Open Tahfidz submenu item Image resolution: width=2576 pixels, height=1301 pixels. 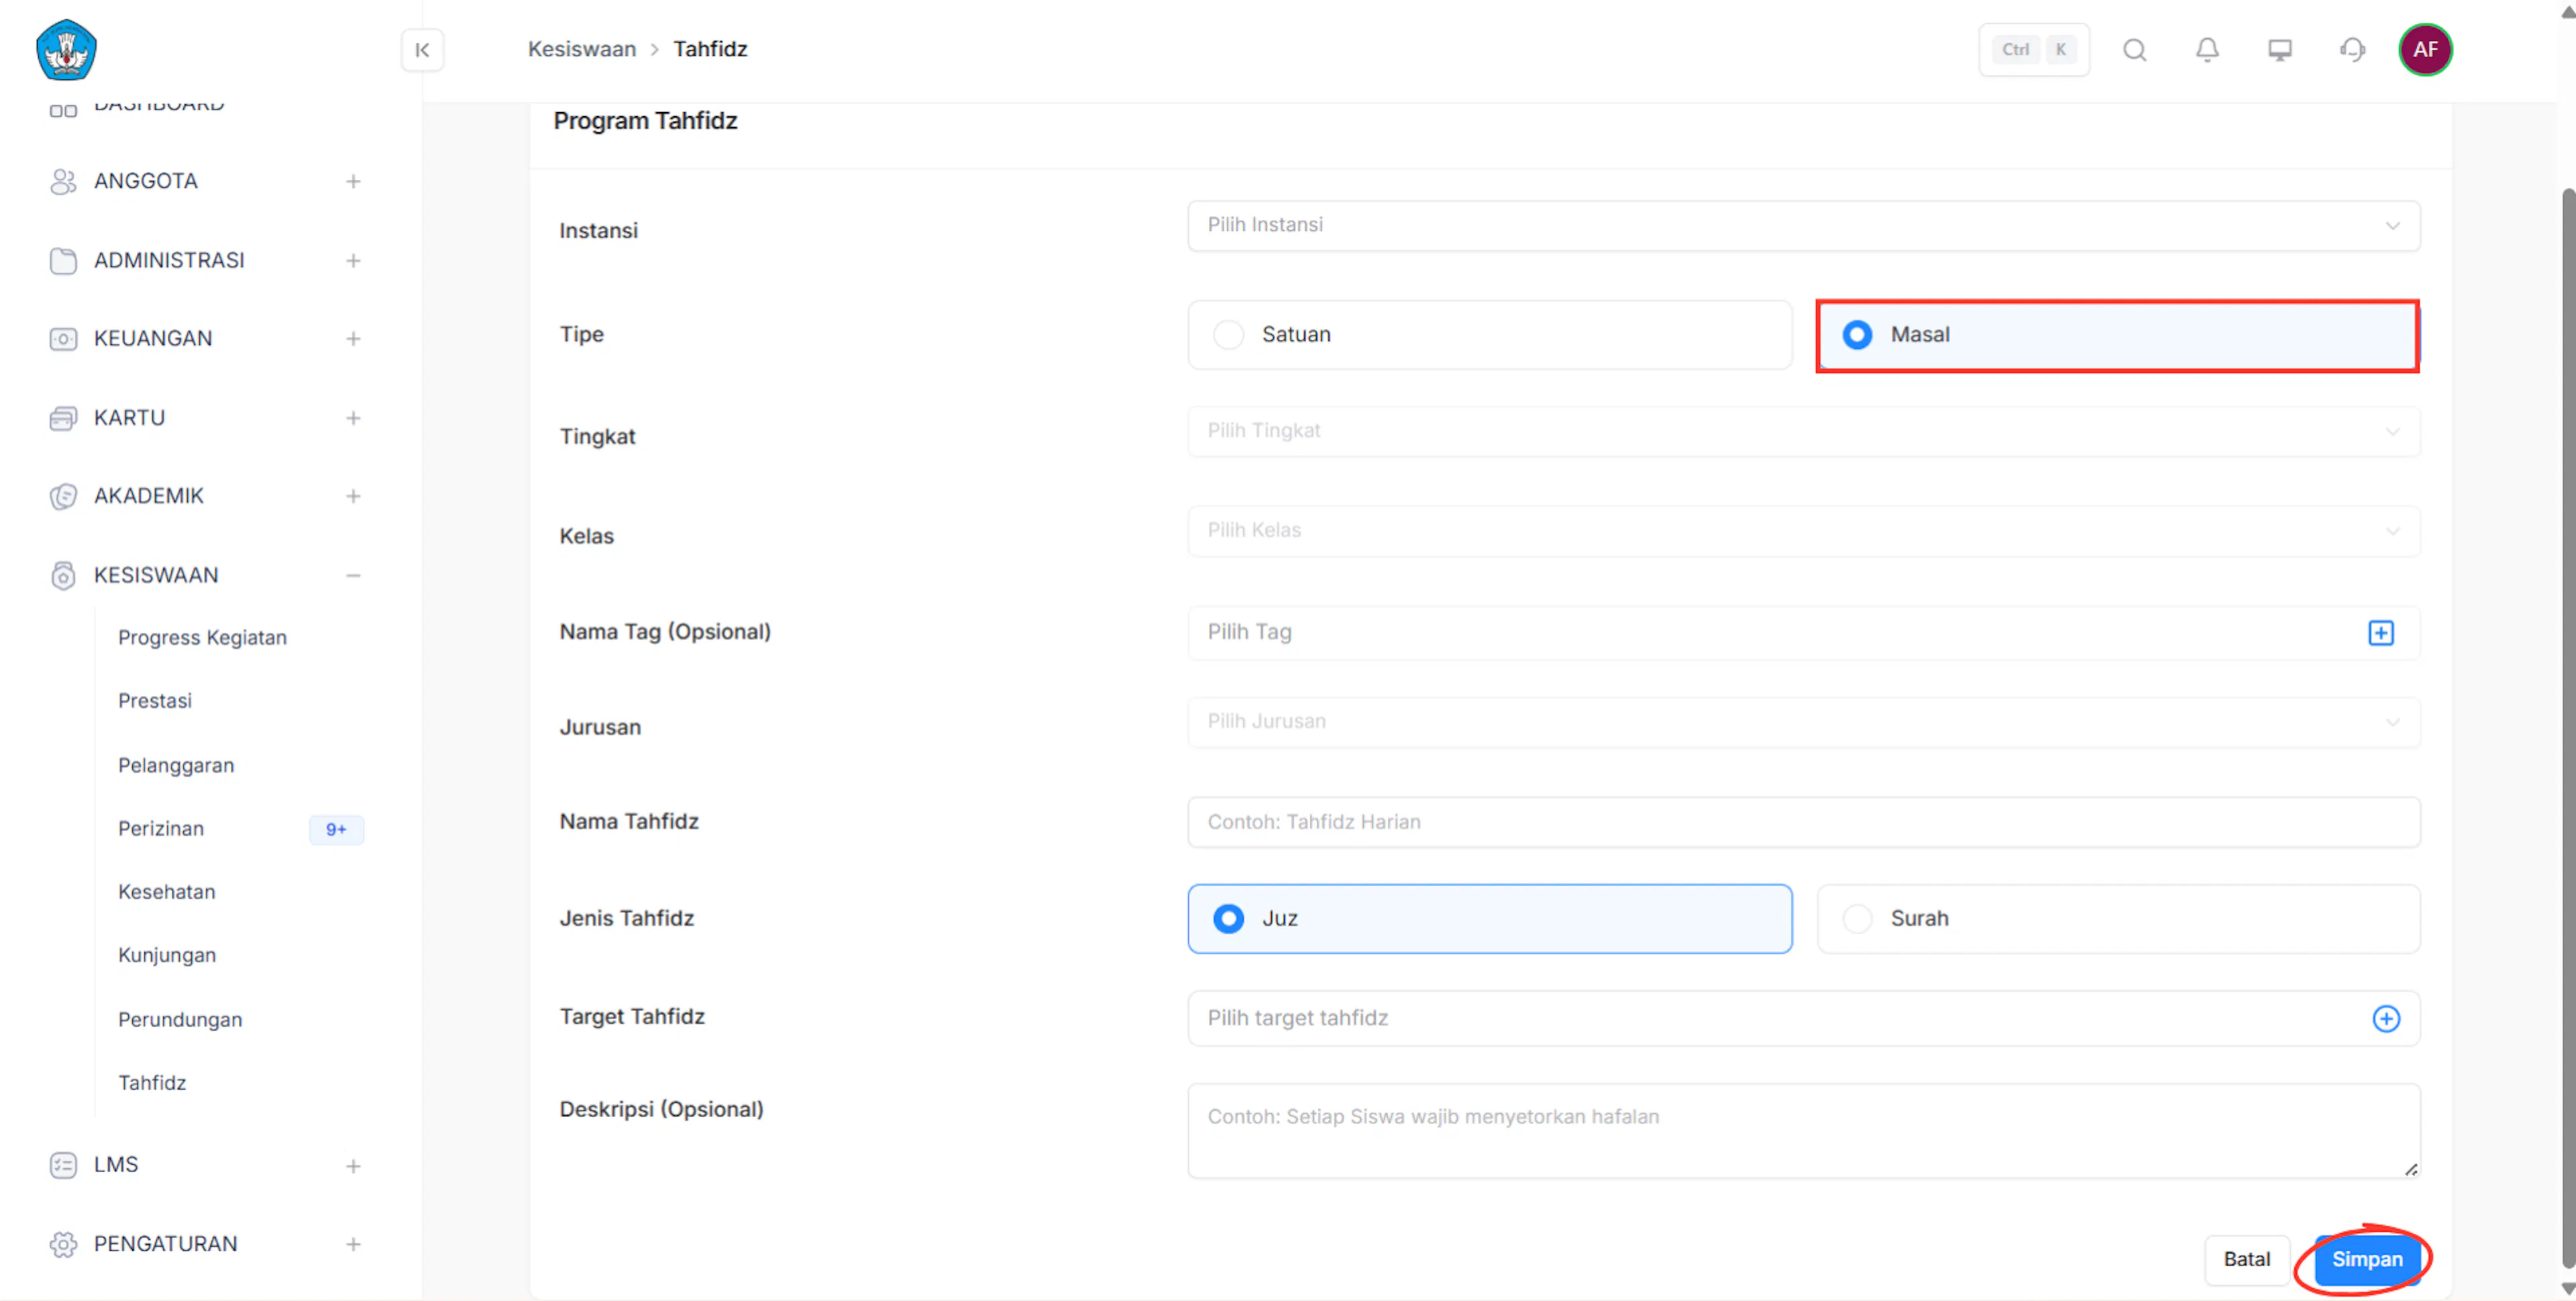click(x=152, y=1083)
